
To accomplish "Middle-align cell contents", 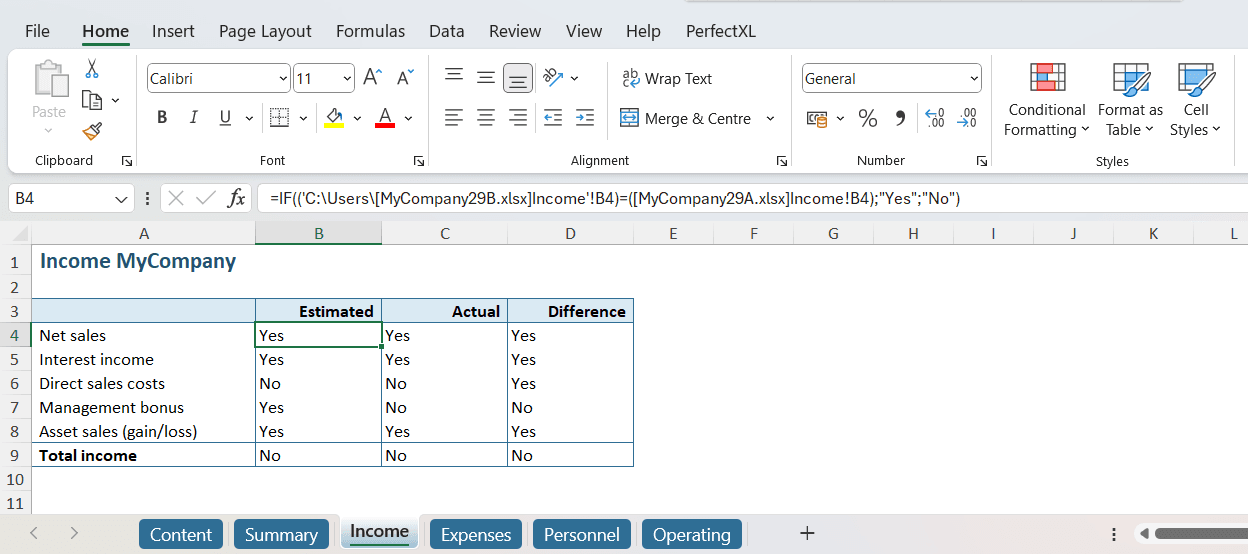I will click(x=486, y=77).
